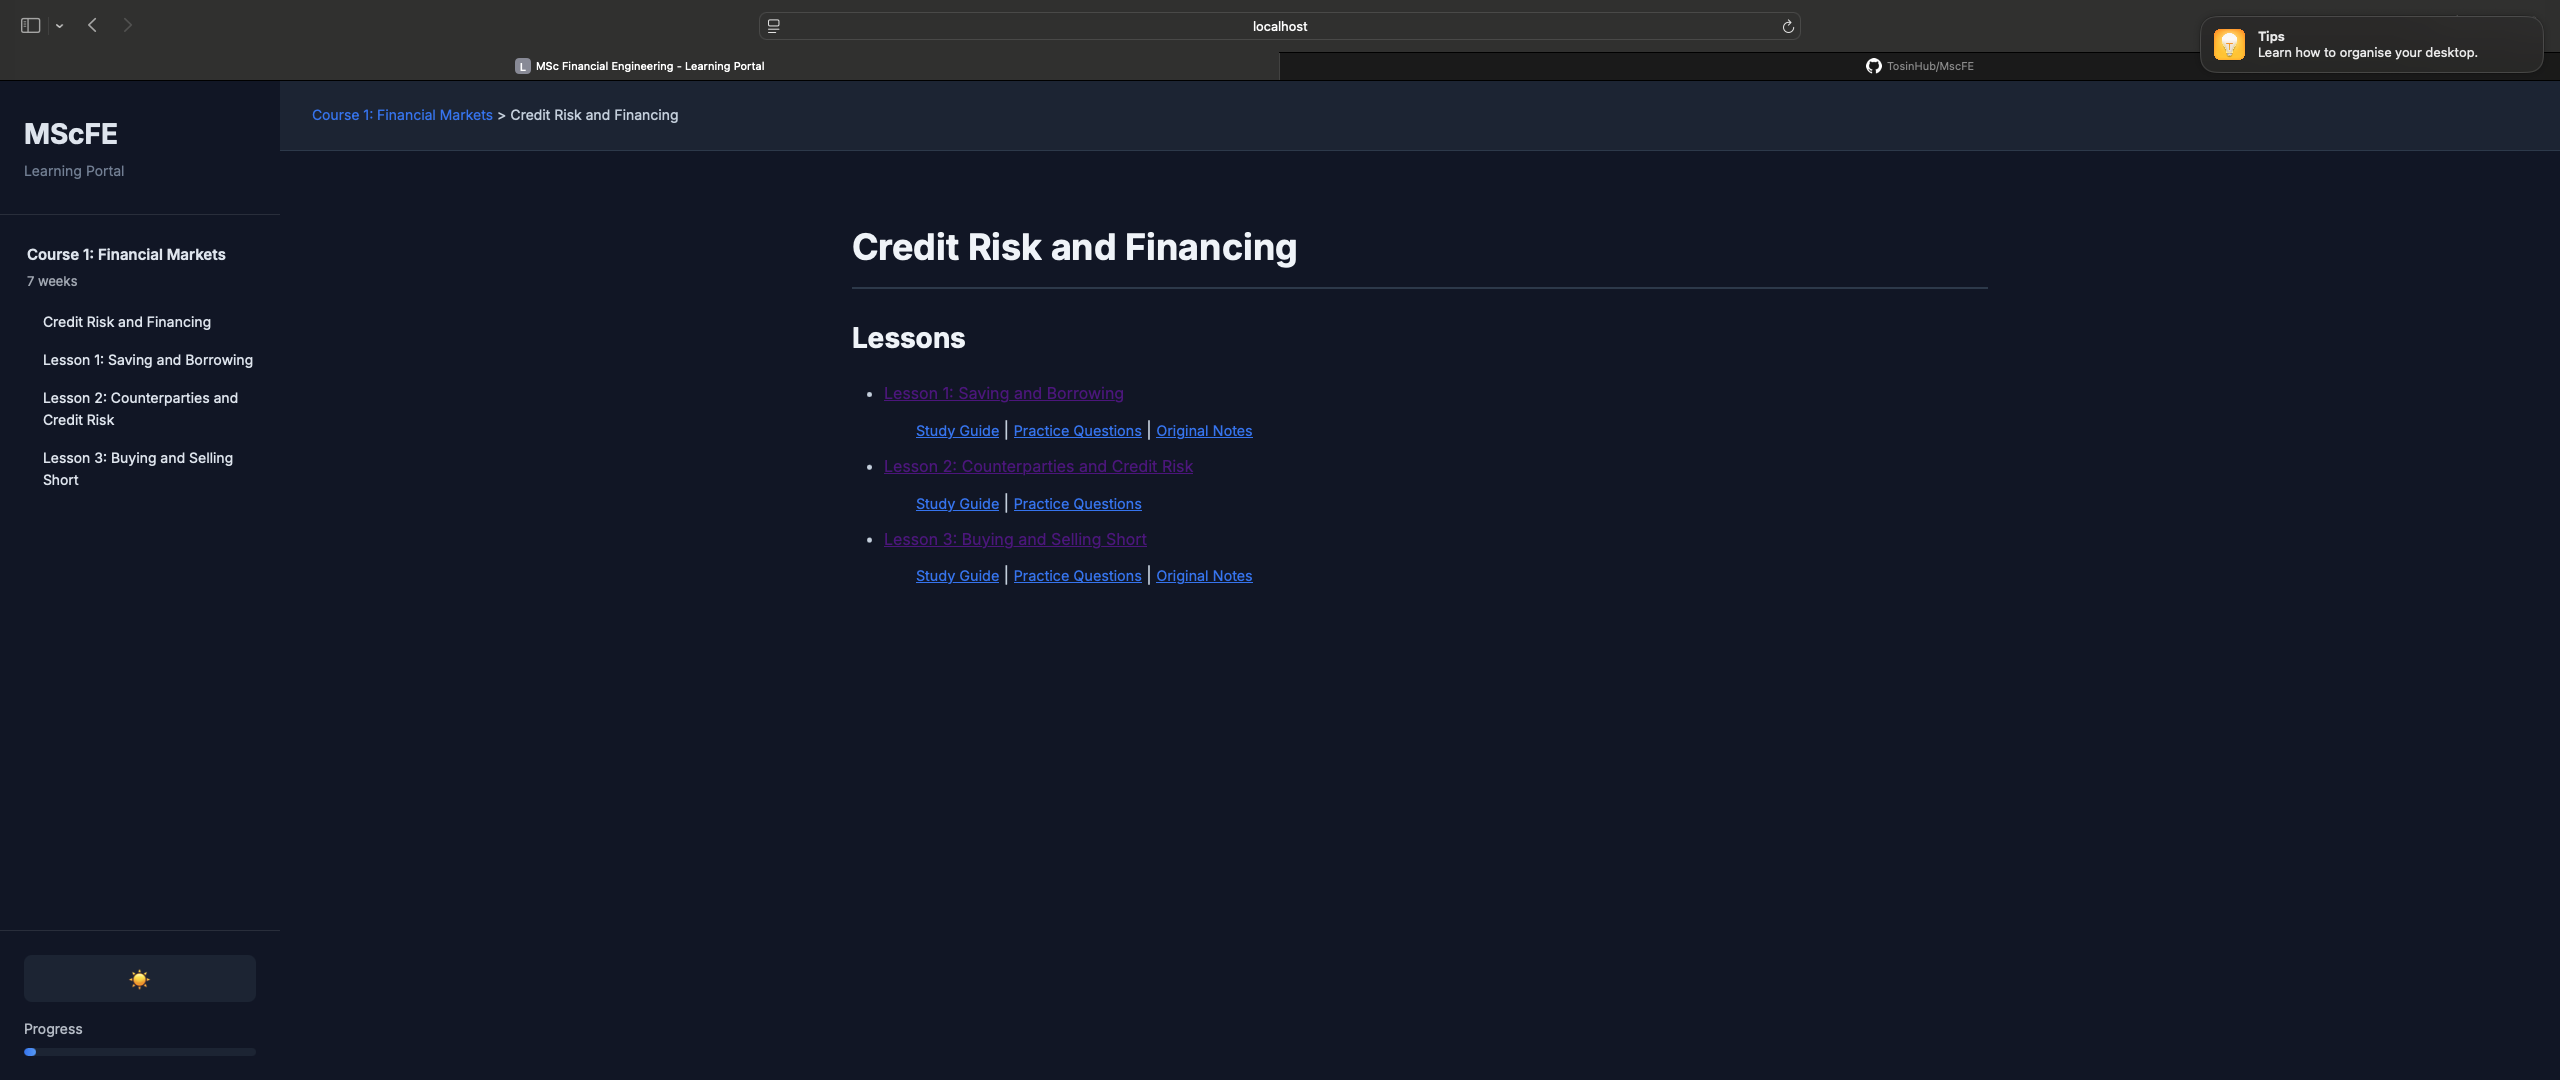Click the Credit Risk and Financing page heading
Viewport: 2560px width, 1080px height.
coord(1074,247)
